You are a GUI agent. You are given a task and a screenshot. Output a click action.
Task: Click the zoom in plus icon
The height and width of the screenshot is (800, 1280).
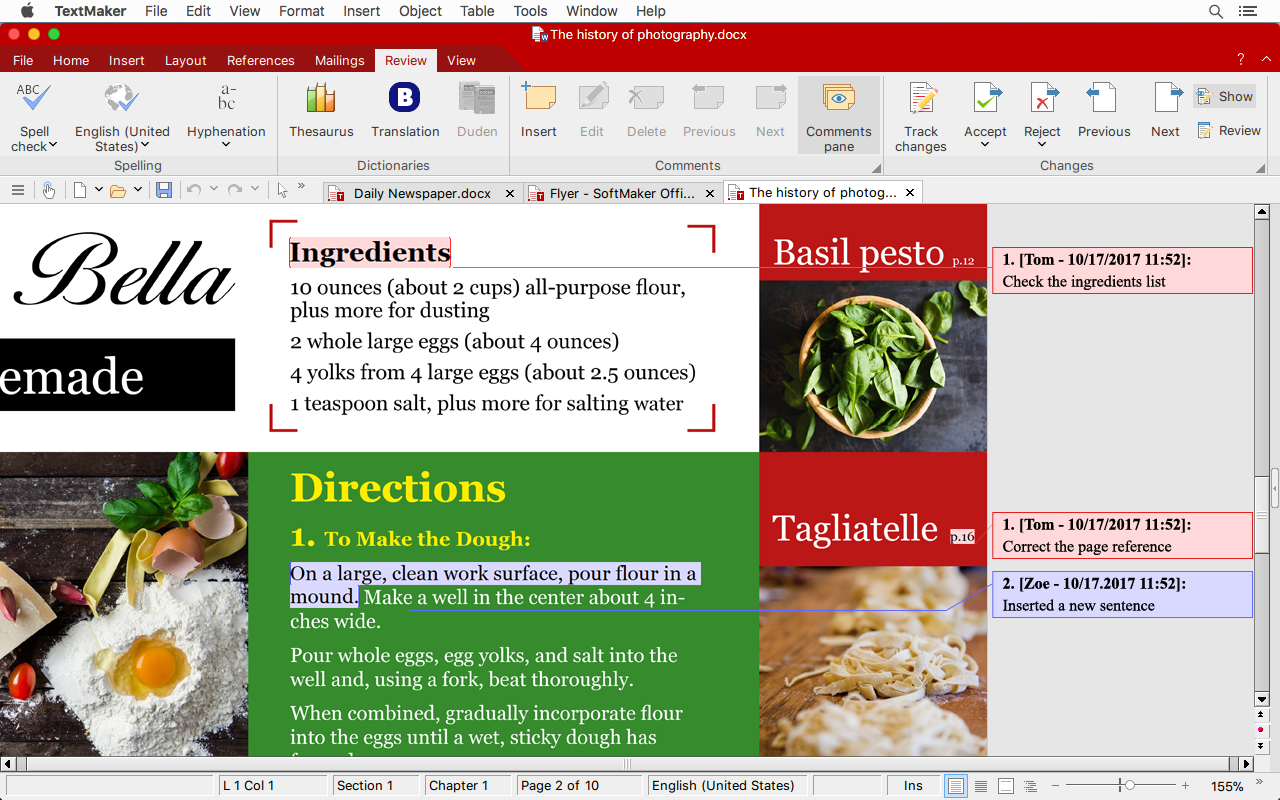click(x=1185, y=786)
